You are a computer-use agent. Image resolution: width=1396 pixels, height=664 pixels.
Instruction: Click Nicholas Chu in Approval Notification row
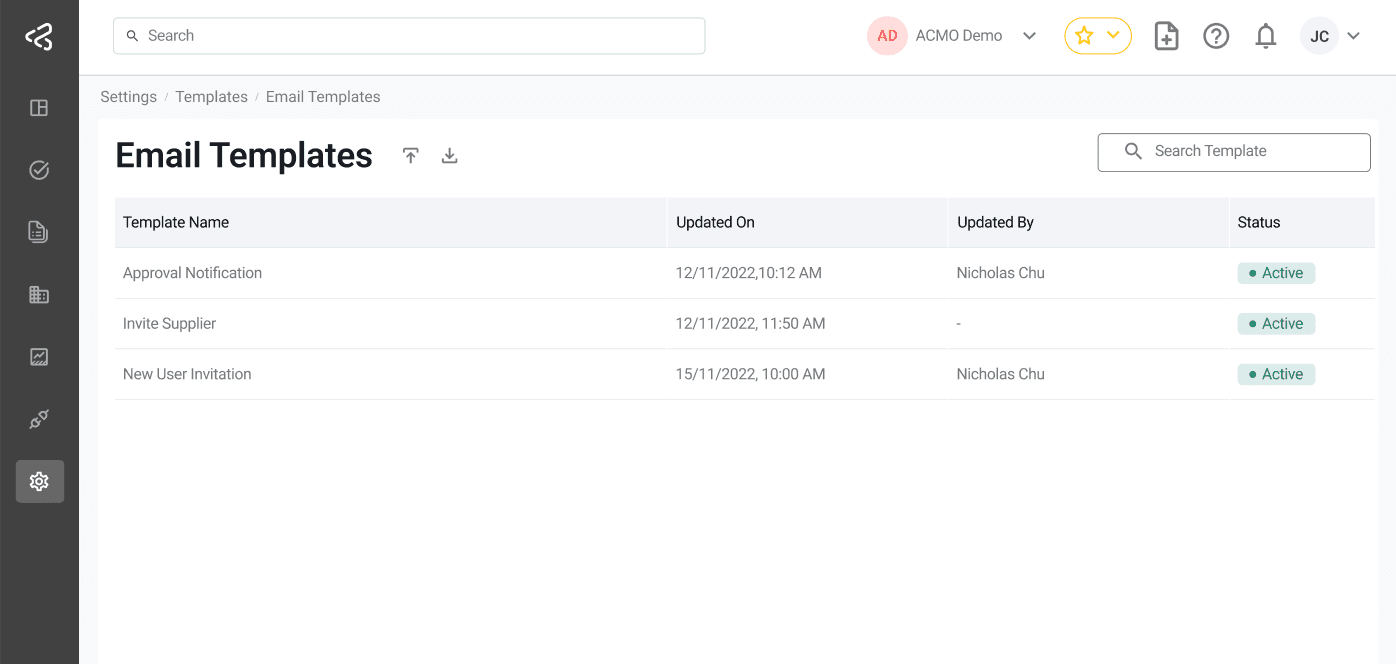1001,273
